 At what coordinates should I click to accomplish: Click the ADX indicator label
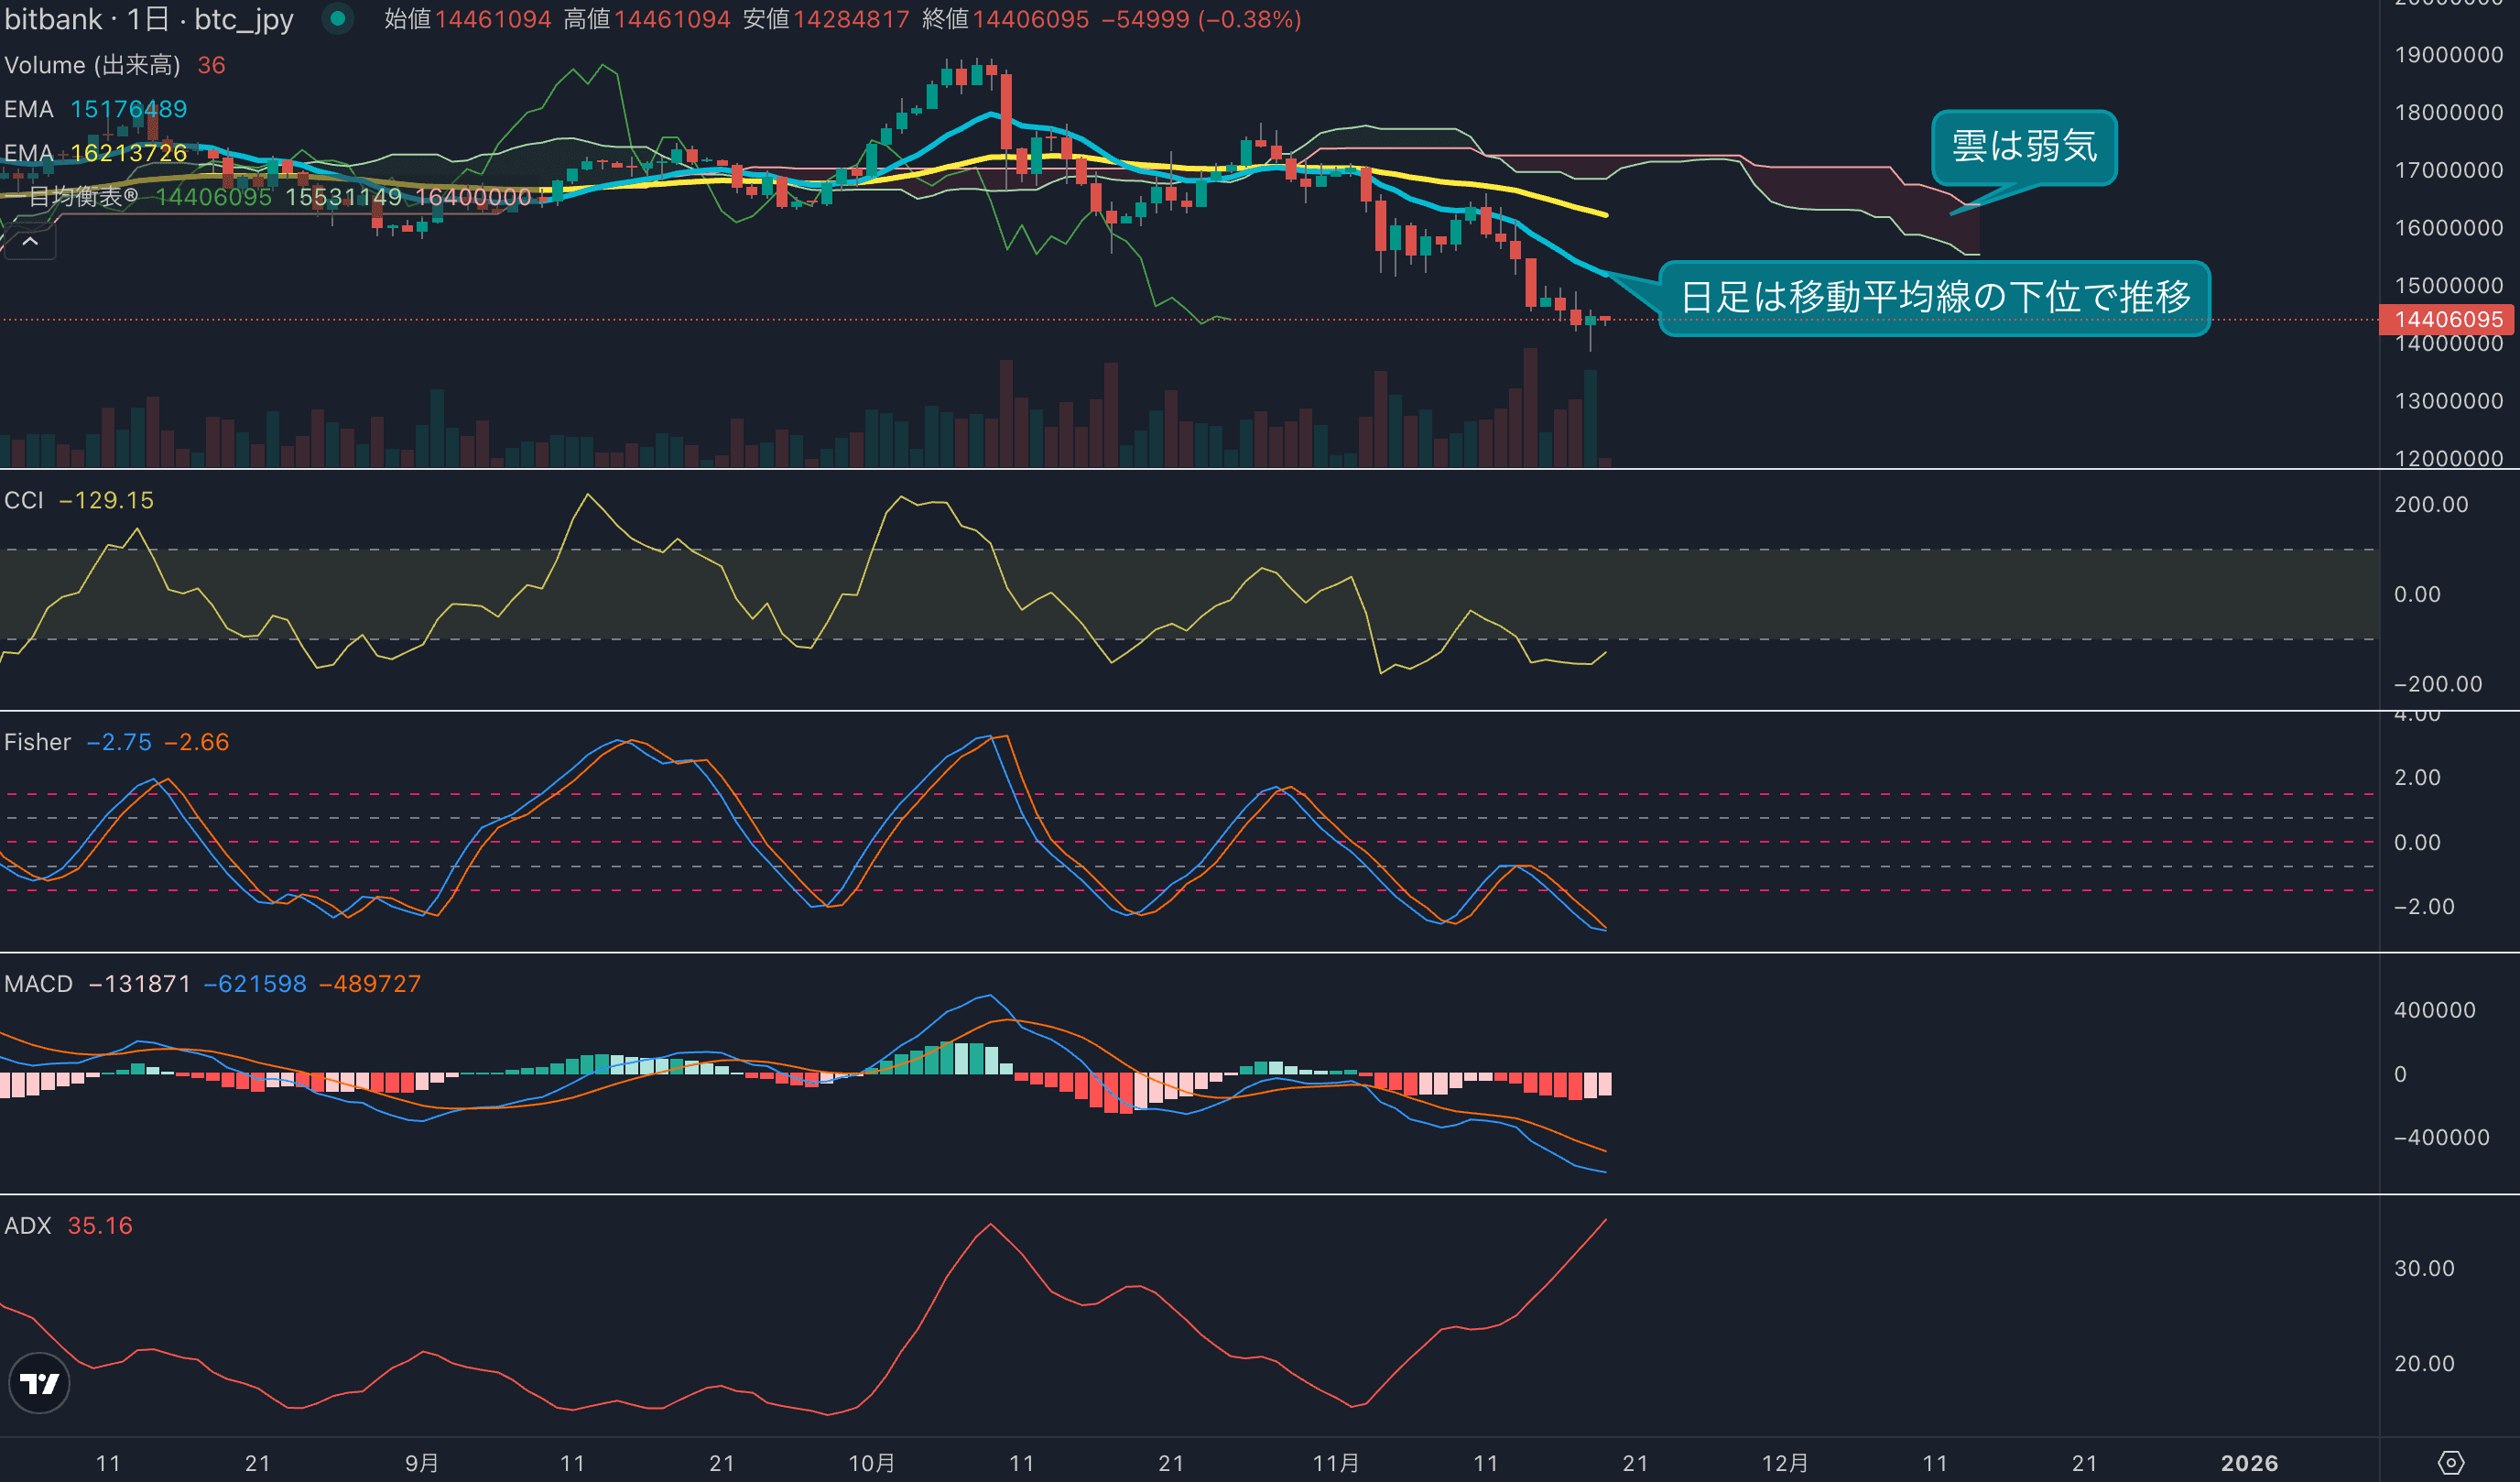click(27, 1226)
